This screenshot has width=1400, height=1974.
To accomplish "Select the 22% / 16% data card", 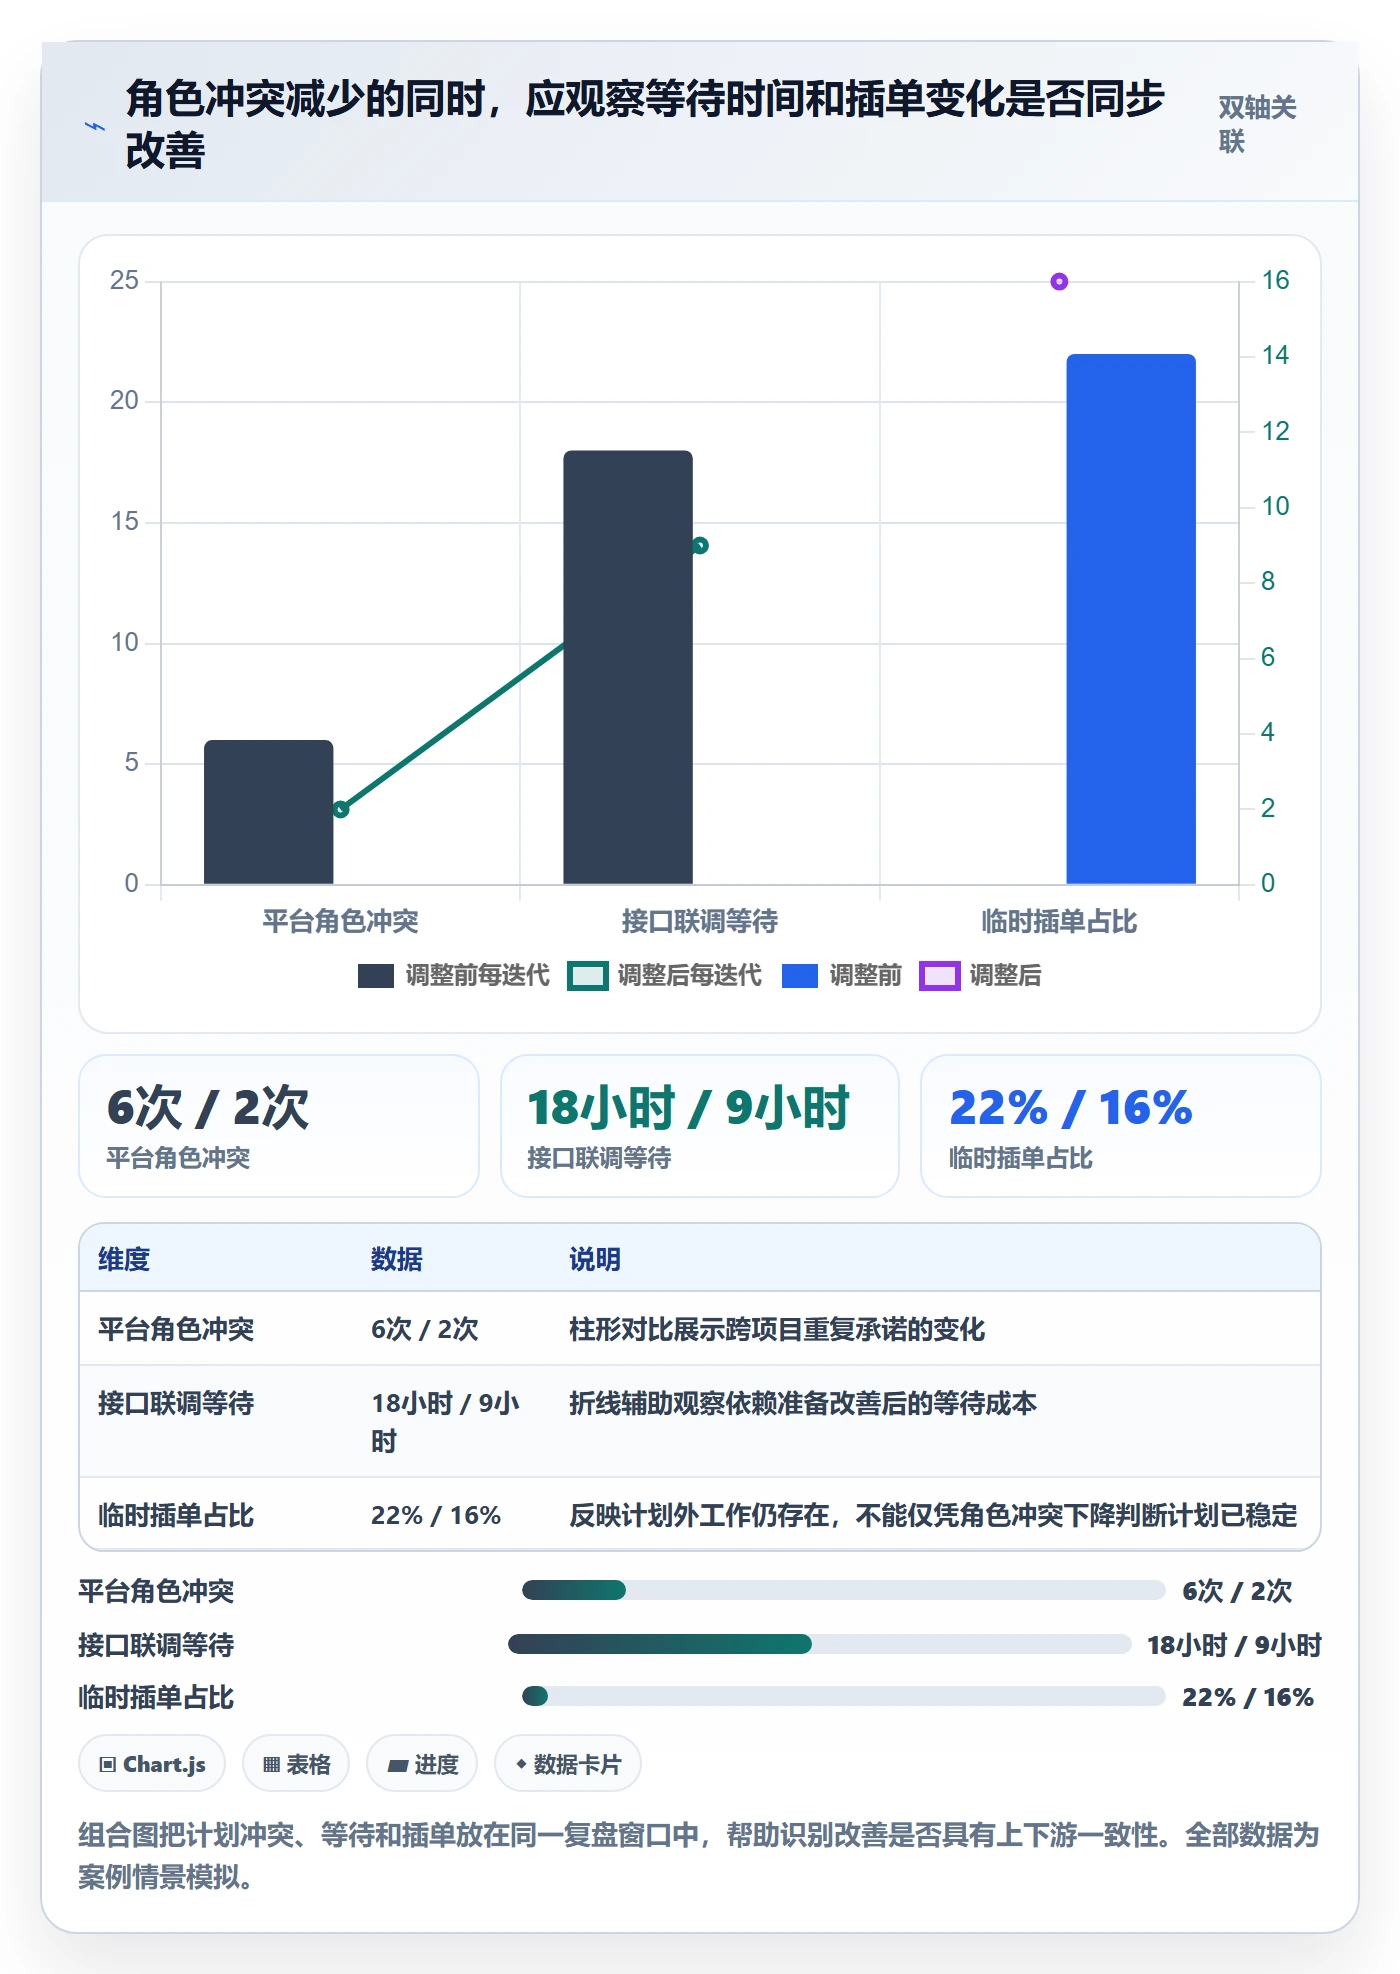I will [1121, 1126].
